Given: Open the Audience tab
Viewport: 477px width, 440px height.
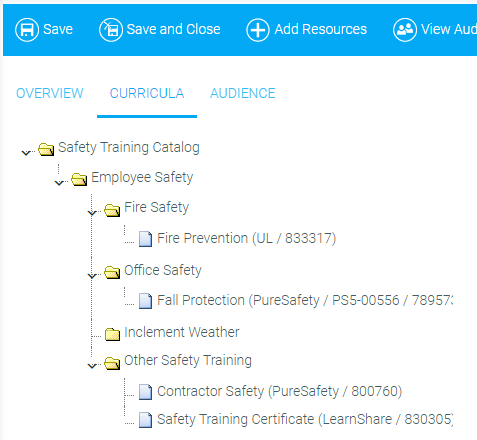Looking at the screenshot, I should click(243, 93).
